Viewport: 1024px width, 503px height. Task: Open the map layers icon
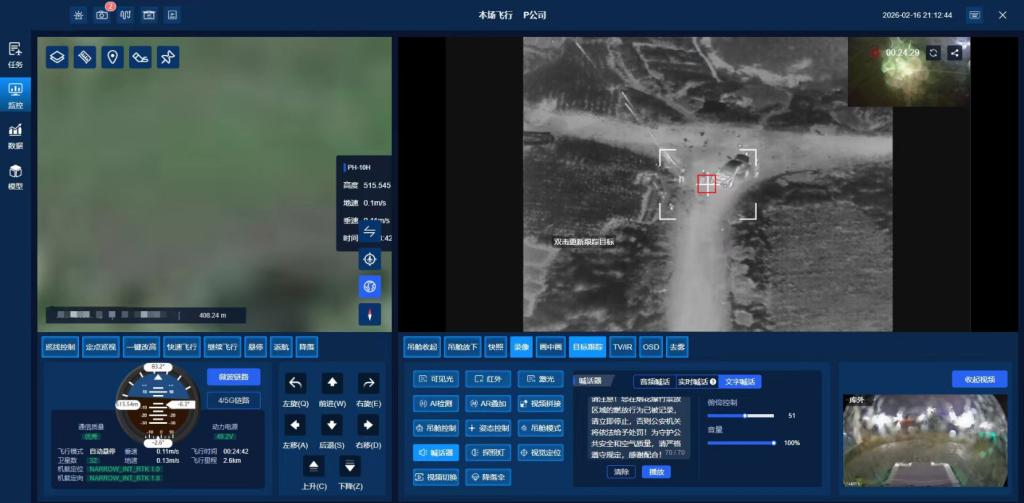pos(58,57)
